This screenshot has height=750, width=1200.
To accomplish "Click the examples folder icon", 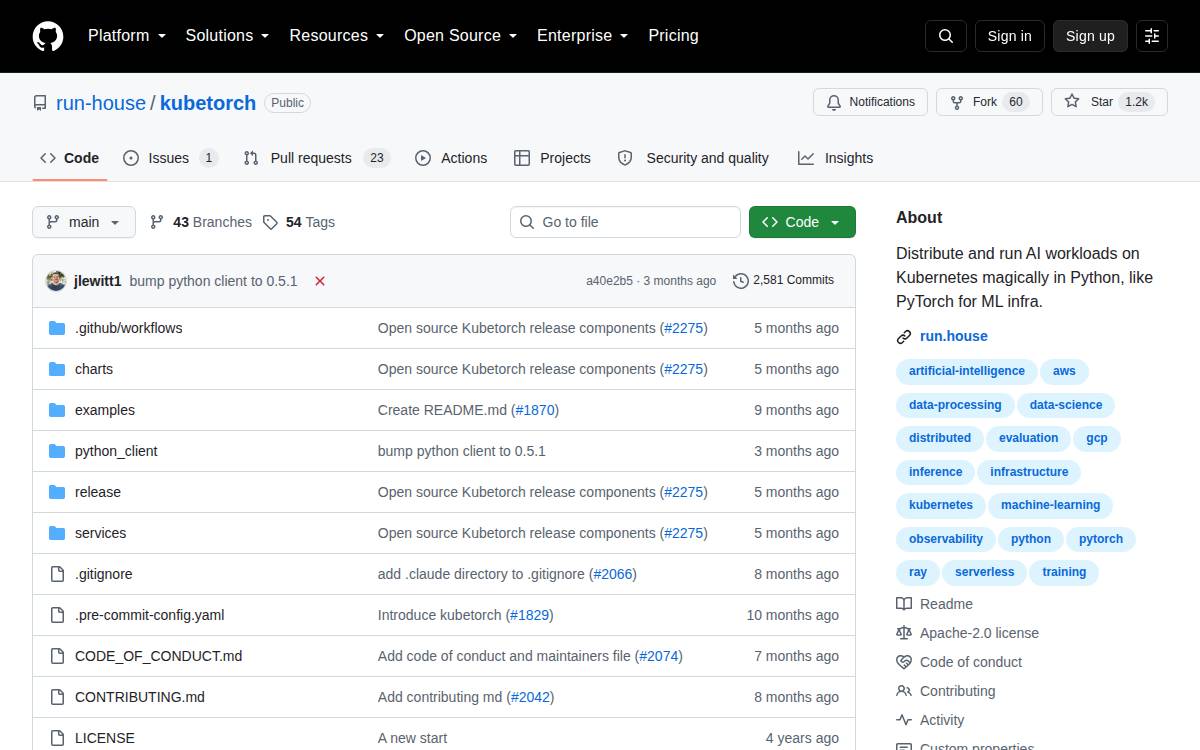I will [57, 410].
